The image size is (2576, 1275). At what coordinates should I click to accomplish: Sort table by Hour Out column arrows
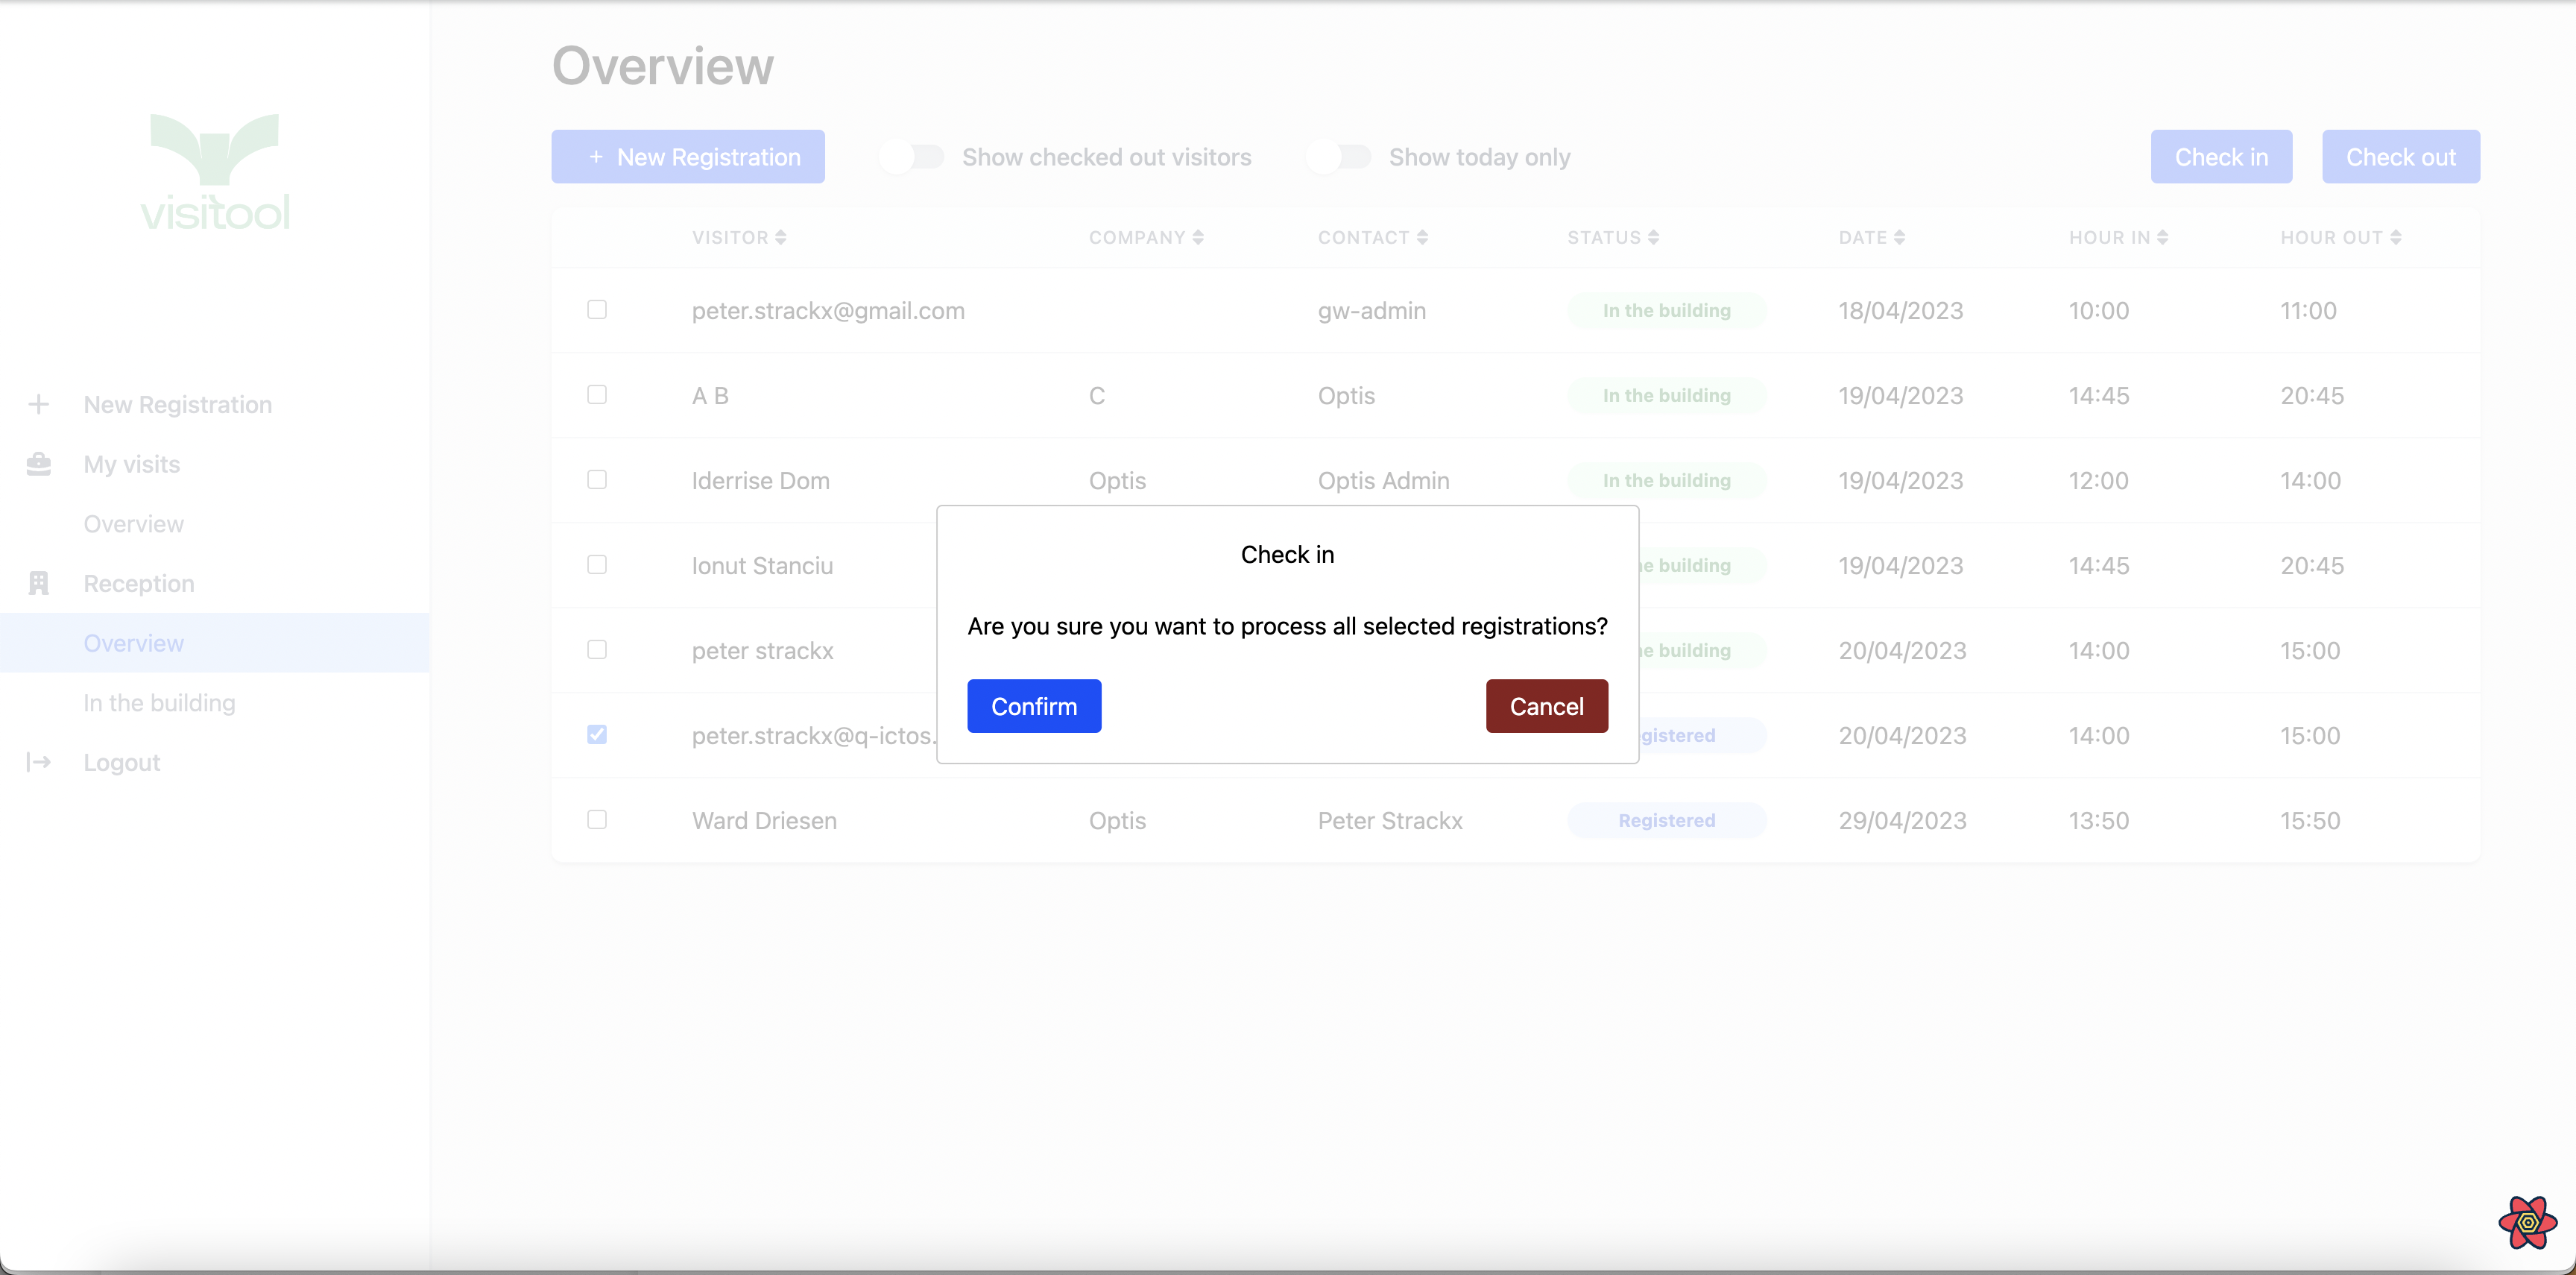2395,237
